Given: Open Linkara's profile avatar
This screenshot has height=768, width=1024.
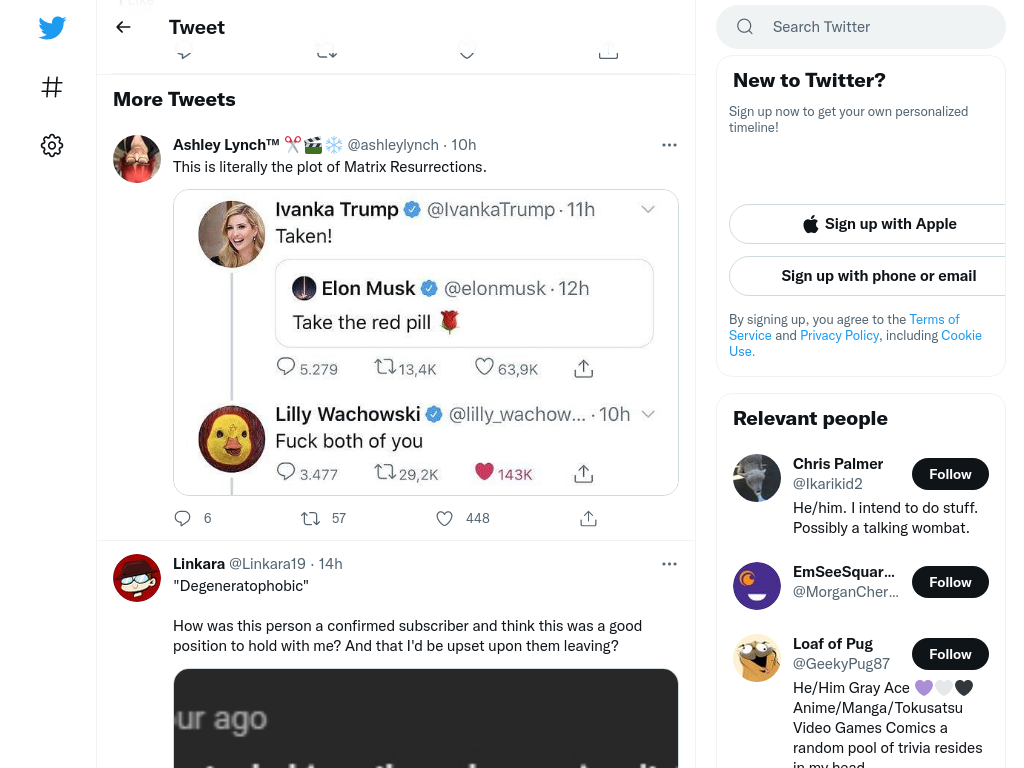Looking at the screenshot, I should (x=136, y=578).
